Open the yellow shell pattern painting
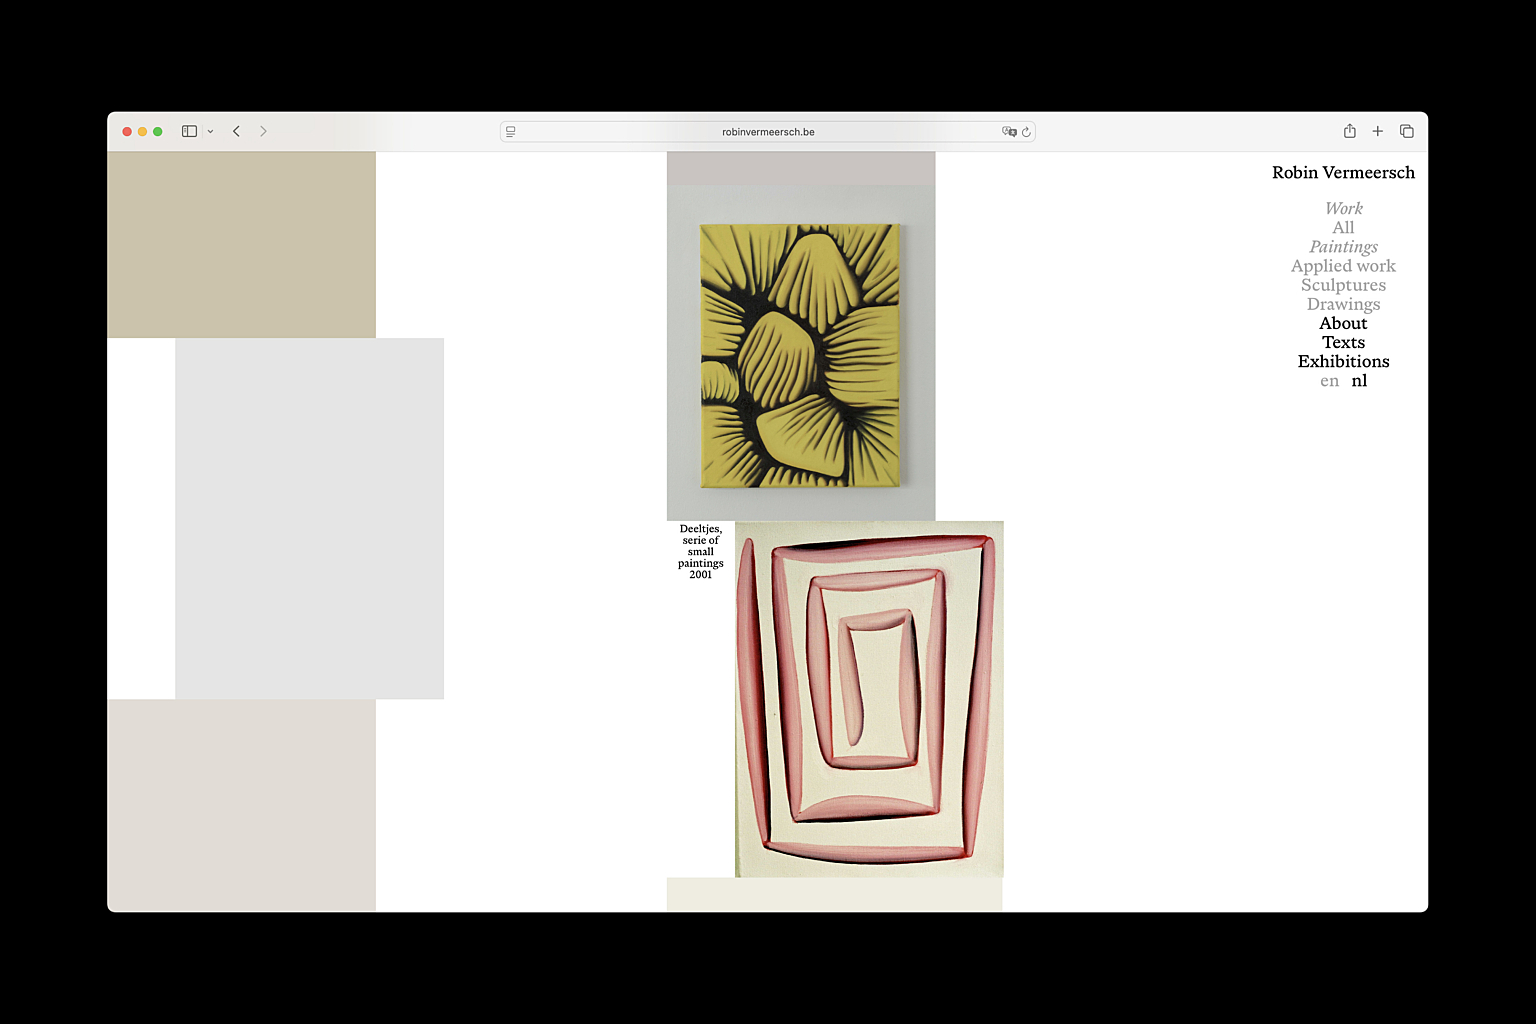 (800, 355)
